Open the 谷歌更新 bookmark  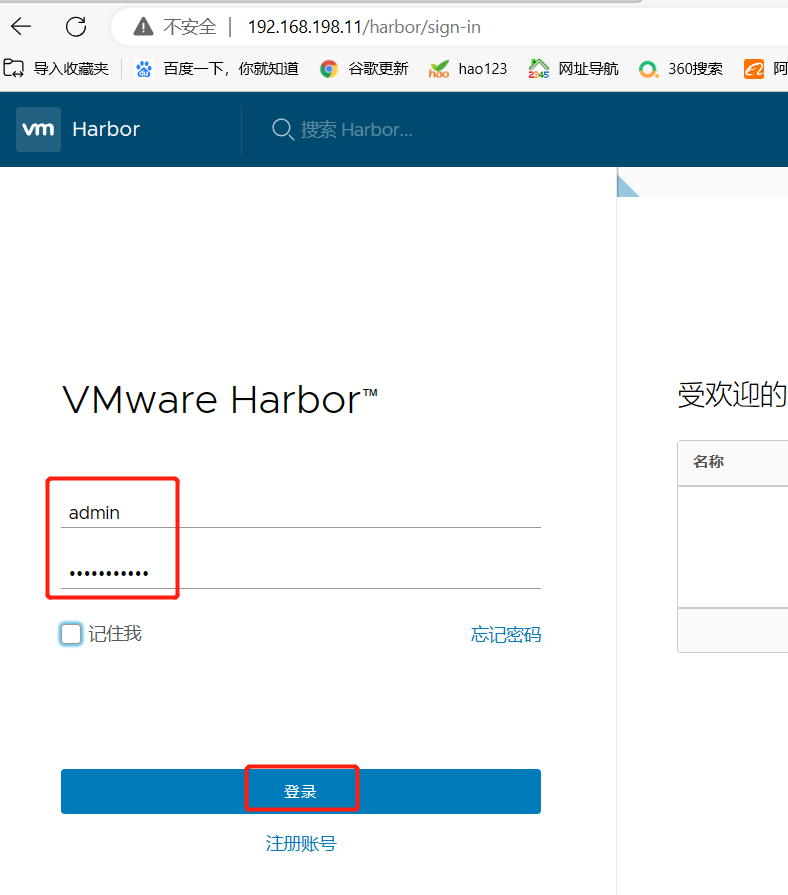point(364,68)
